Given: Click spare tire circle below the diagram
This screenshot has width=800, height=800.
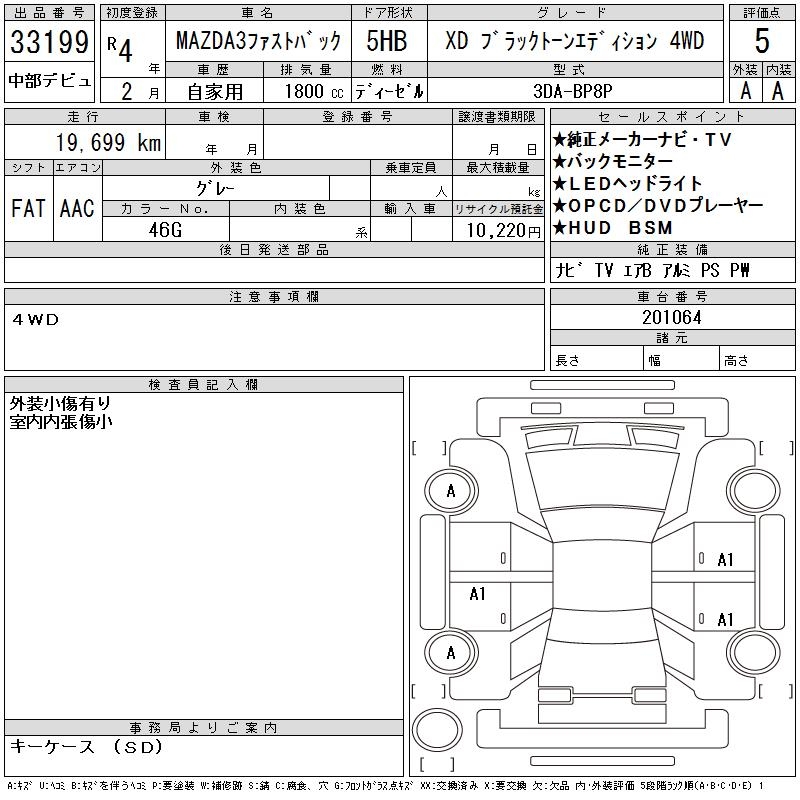Looking at the screenshot, I should (437, 729).
